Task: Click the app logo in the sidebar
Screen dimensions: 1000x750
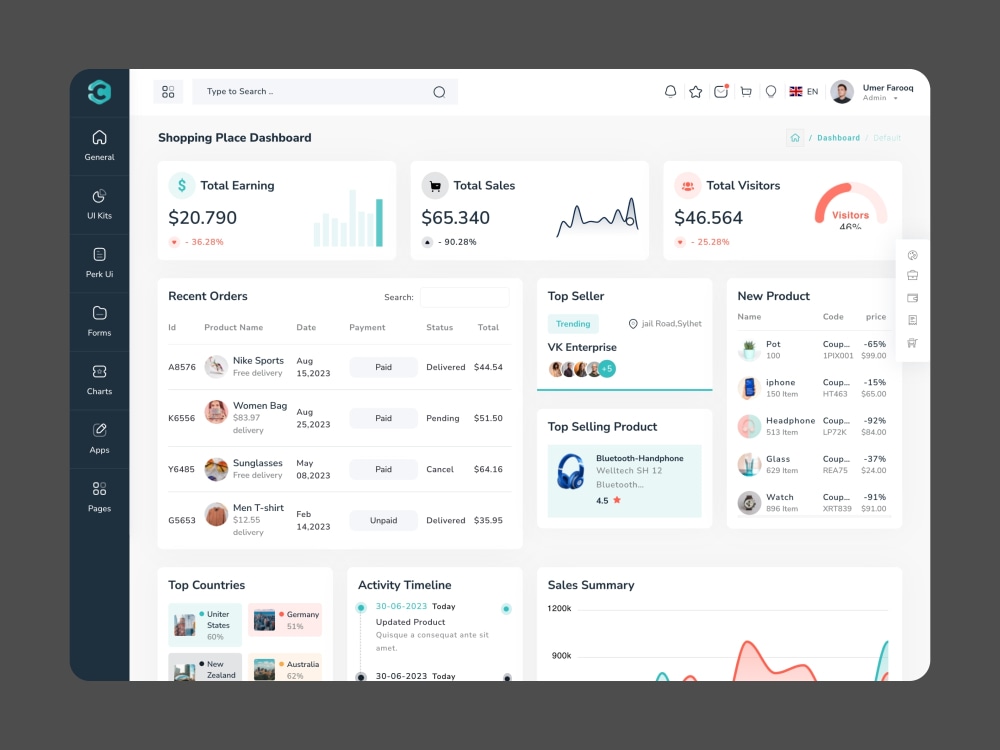Action: [x=99, y=92]
